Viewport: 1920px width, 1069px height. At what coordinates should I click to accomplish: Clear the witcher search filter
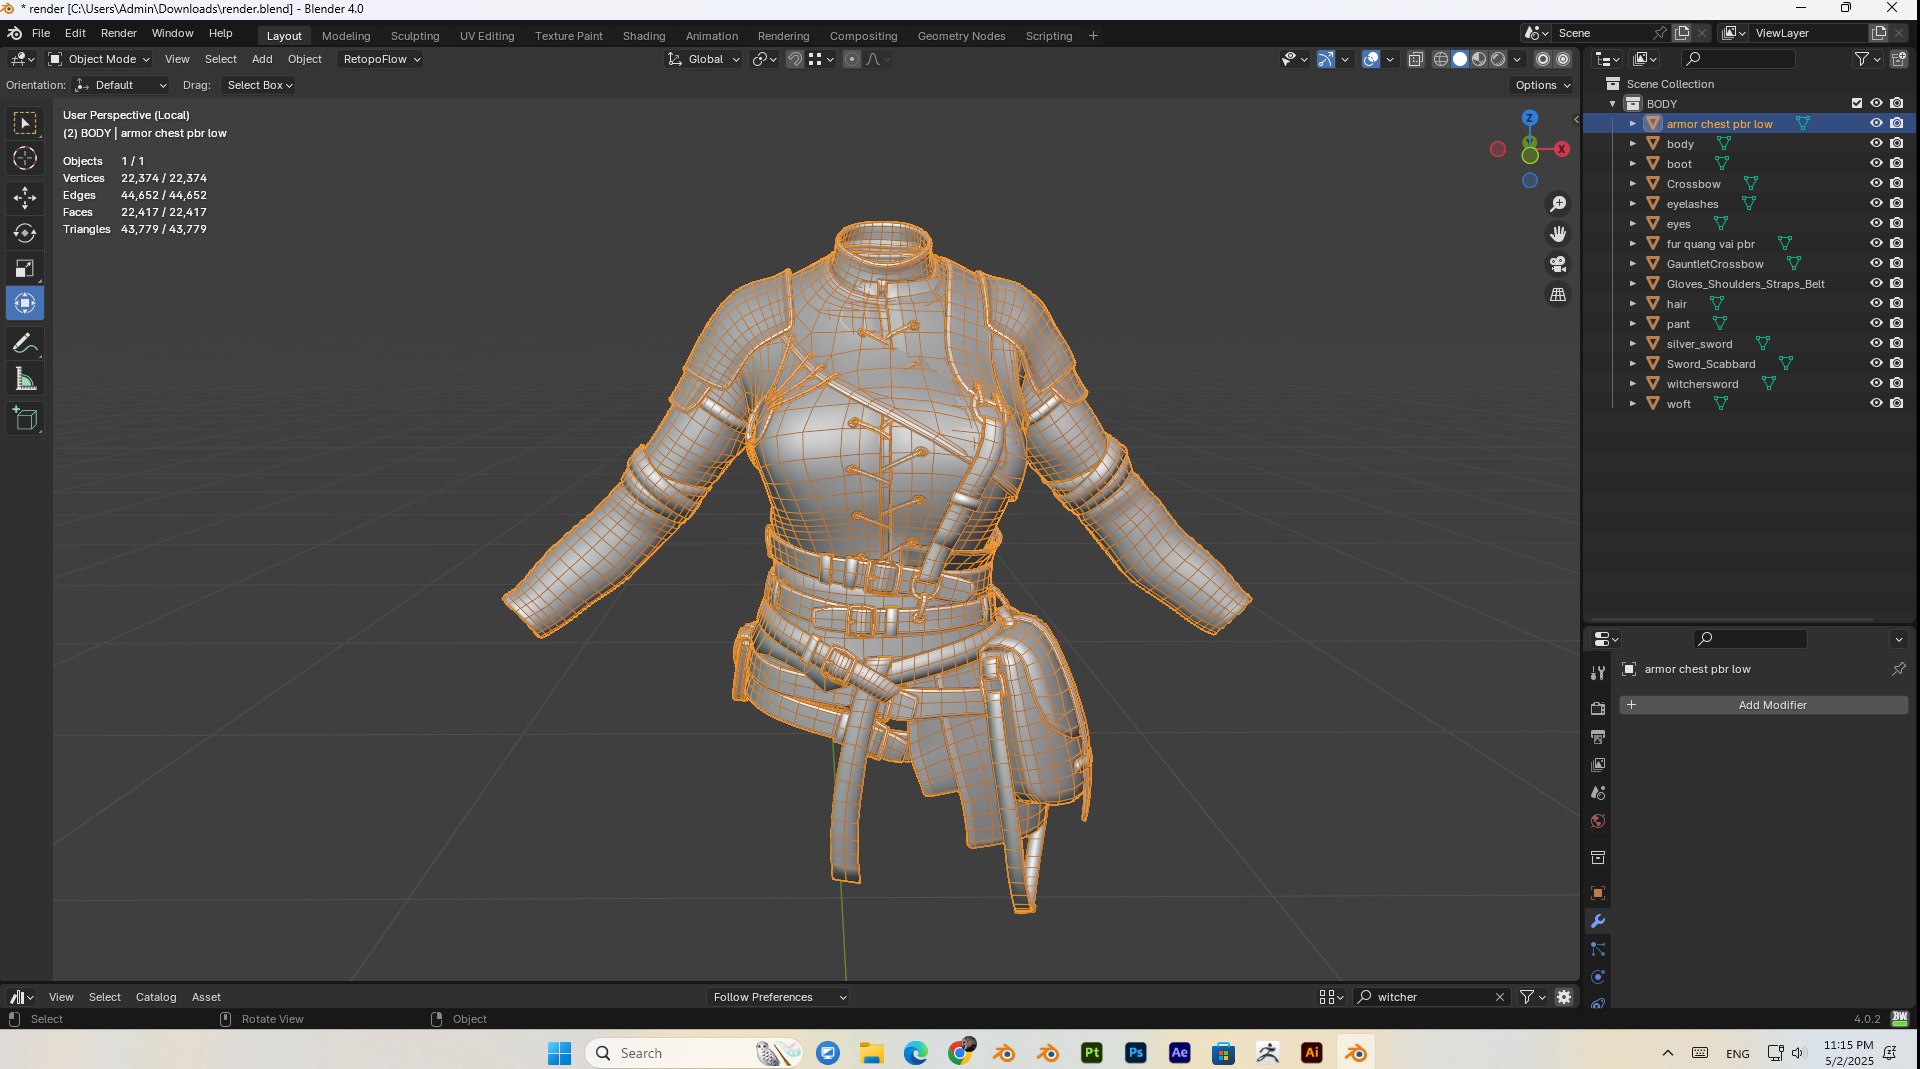(x=1500, y=997)
